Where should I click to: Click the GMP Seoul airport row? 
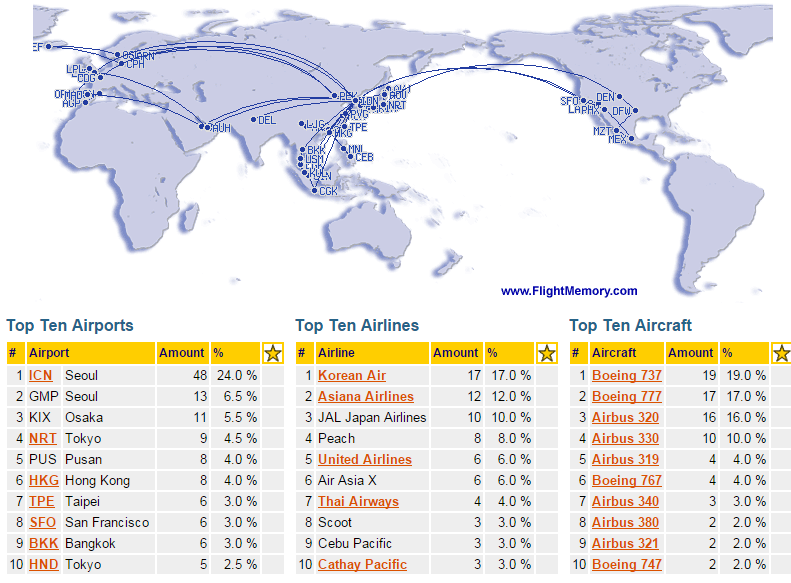coord(145,396)
